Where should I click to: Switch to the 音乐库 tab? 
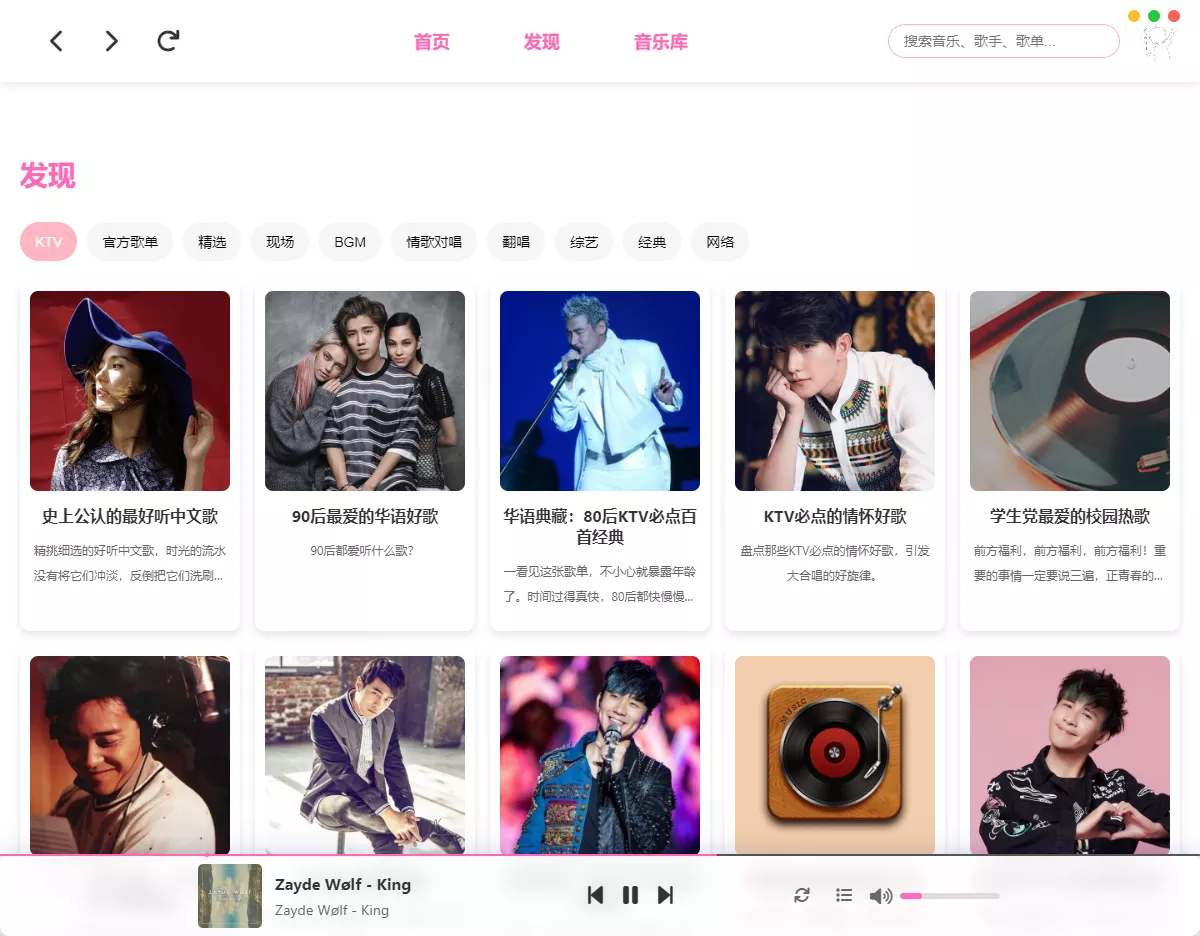[x=660, y=41]
